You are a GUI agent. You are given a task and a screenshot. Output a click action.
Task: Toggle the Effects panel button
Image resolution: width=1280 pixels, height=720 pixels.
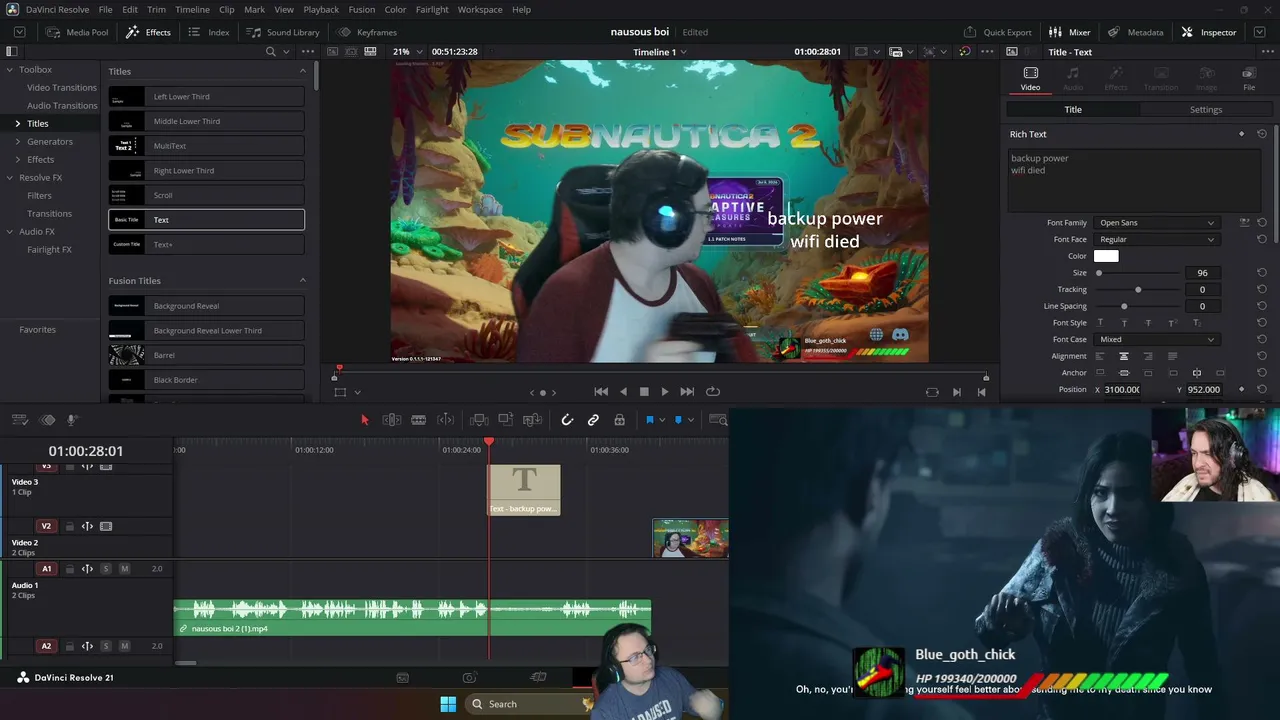[x=148, y=32]
